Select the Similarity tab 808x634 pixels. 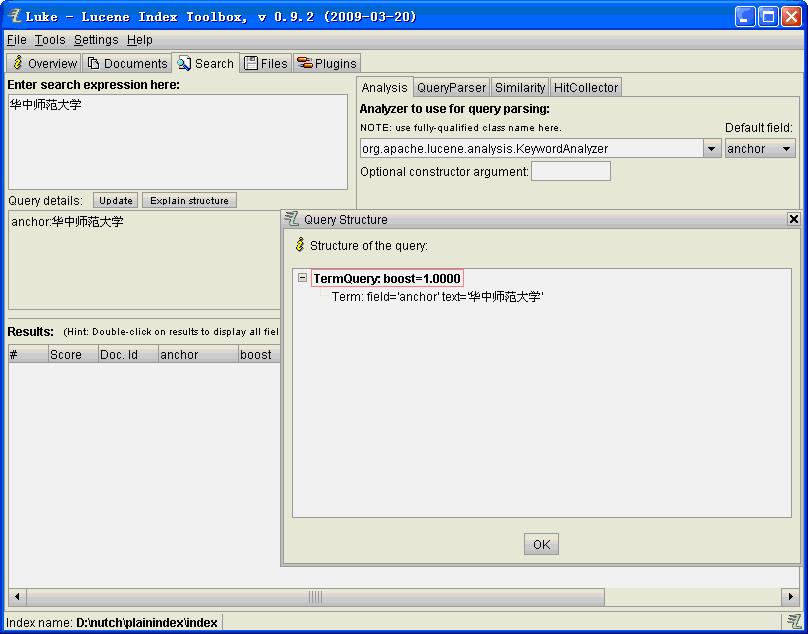(x=520, y=88)
